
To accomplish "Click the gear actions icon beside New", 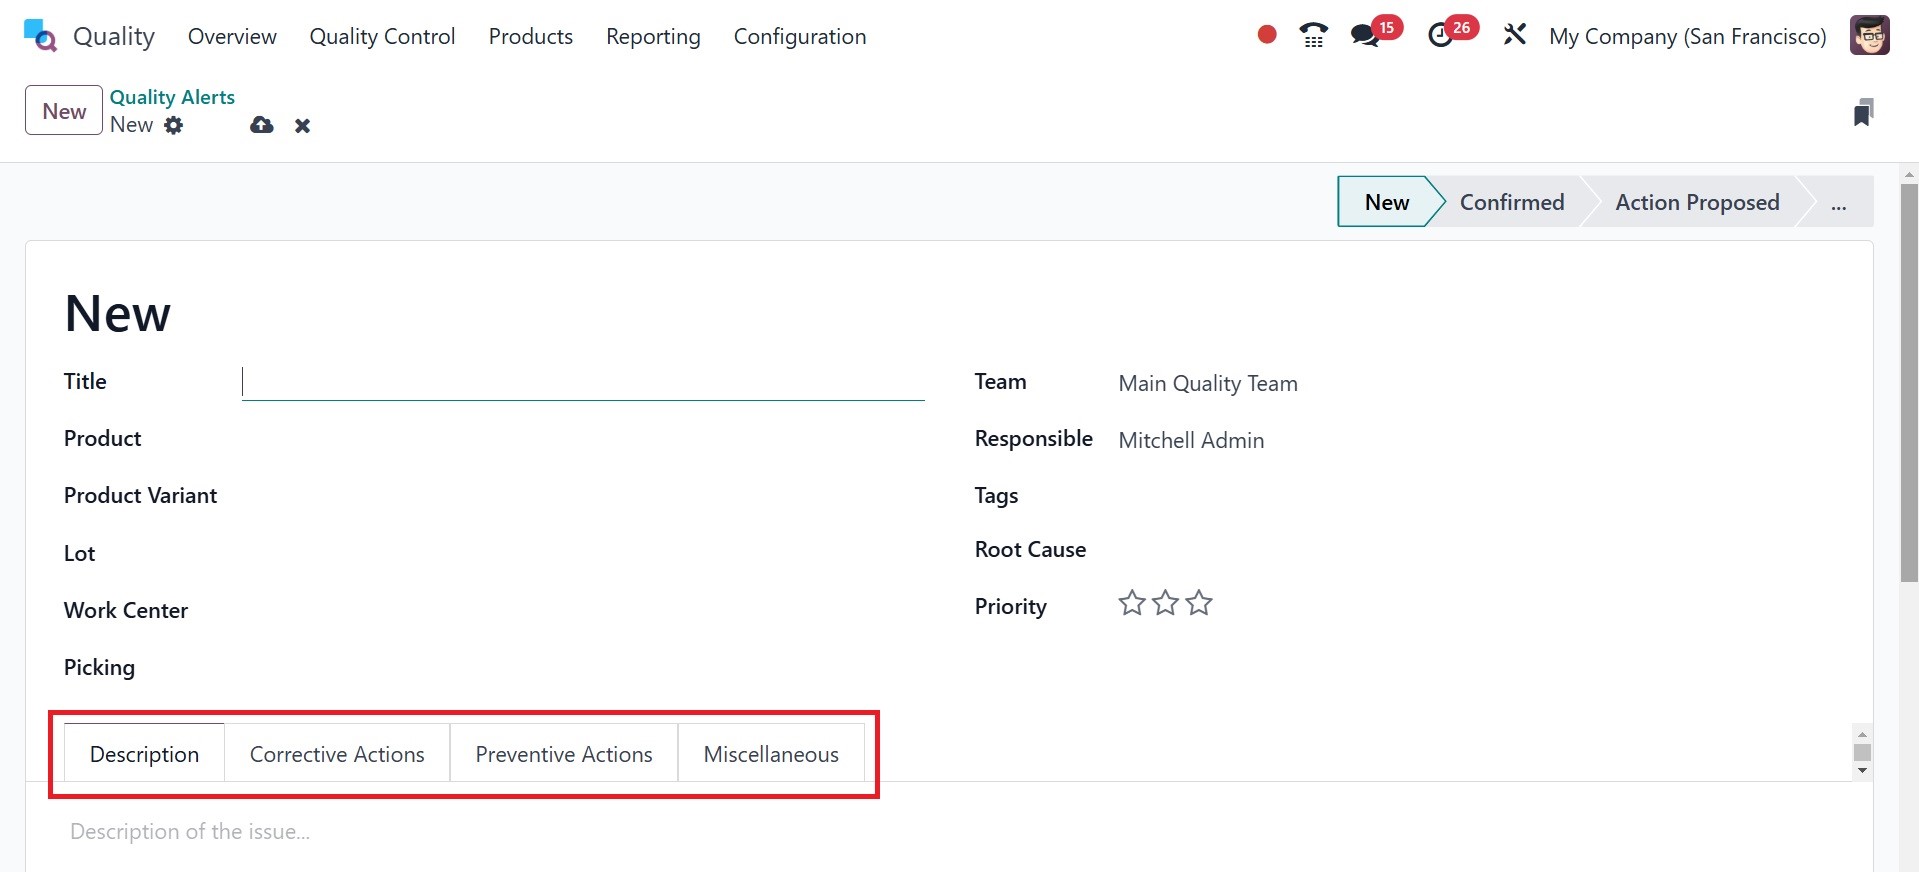I will coord(174,125).
